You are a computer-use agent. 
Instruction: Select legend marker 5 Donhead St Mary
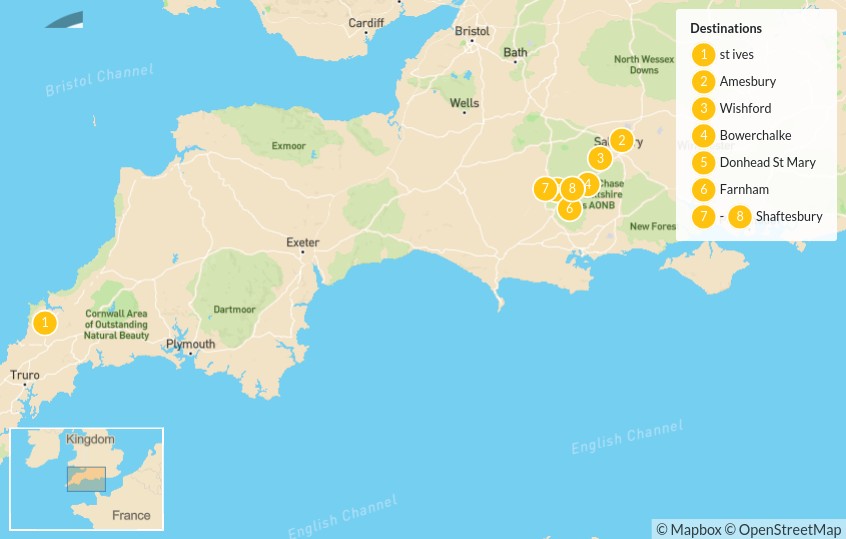(x=704, y=162)
